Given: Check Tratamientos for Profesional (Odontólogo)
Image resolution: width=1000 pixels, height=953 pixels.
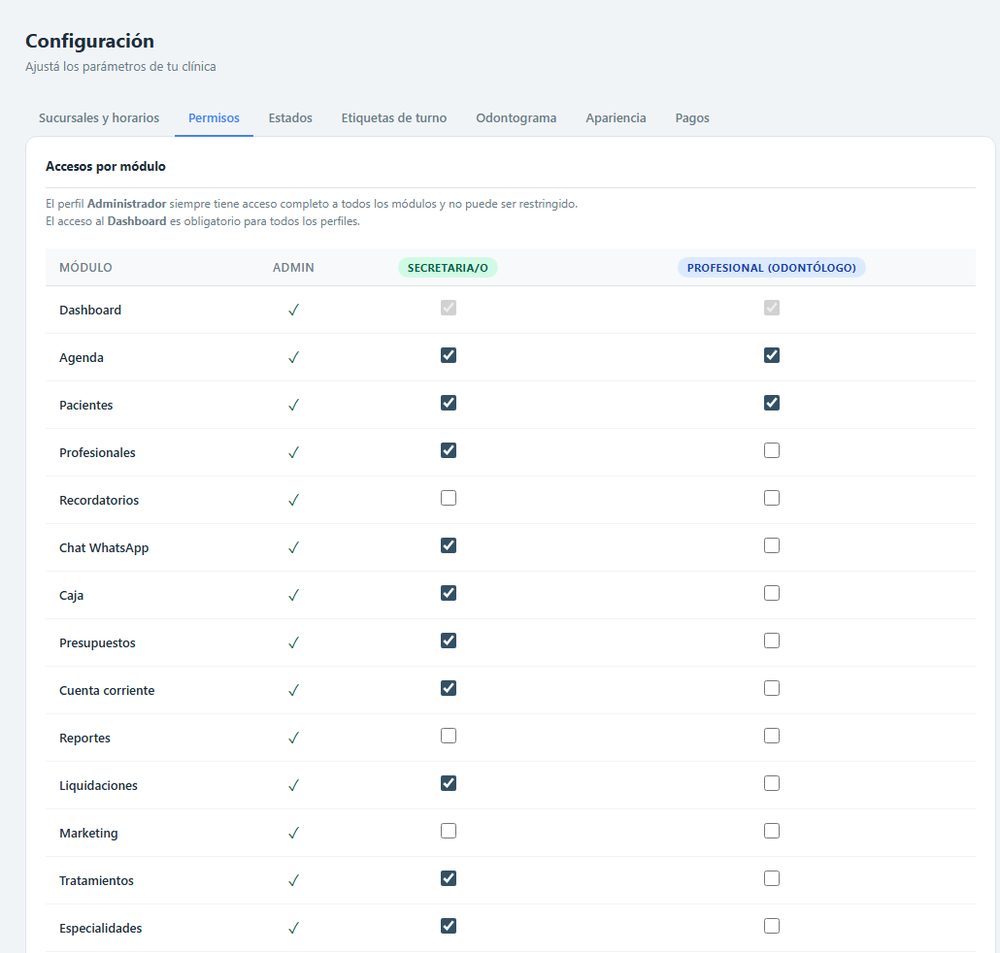Looking at the screenshot, I should pos(772,878).
